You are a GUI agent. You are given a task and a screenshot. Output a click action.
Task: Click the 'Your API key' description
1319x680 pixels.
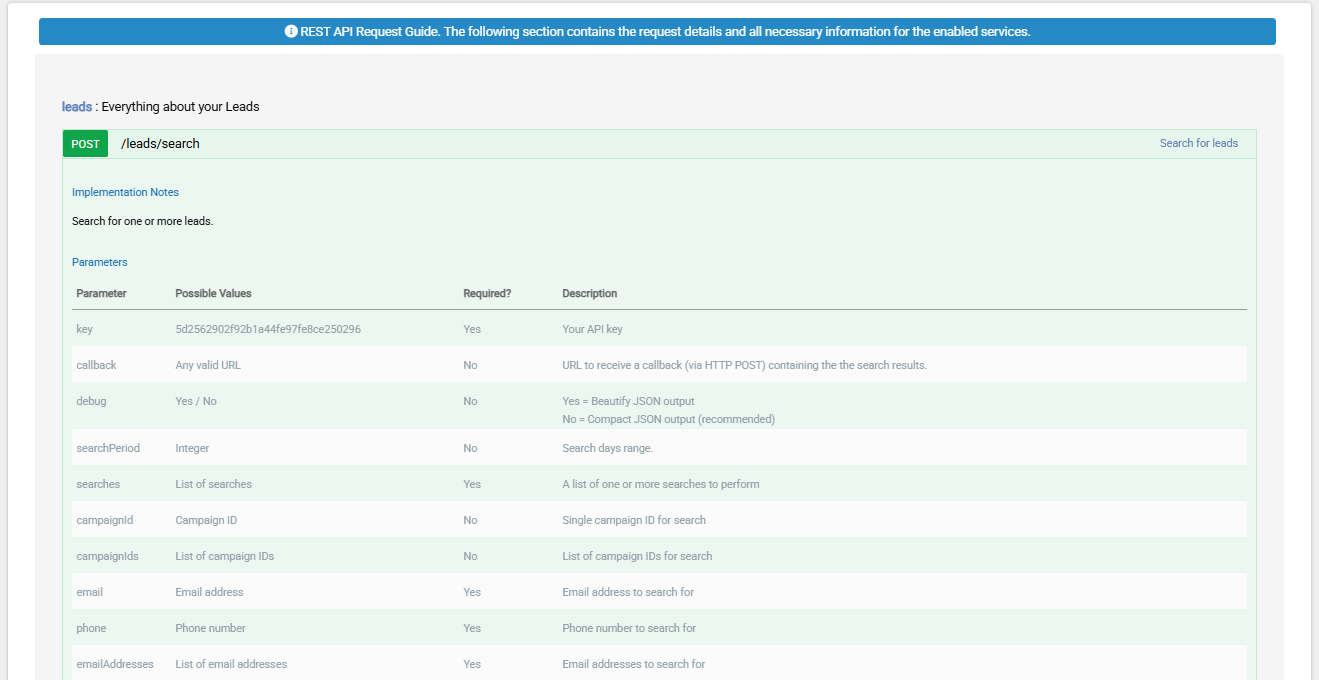[x=592, y=329]
